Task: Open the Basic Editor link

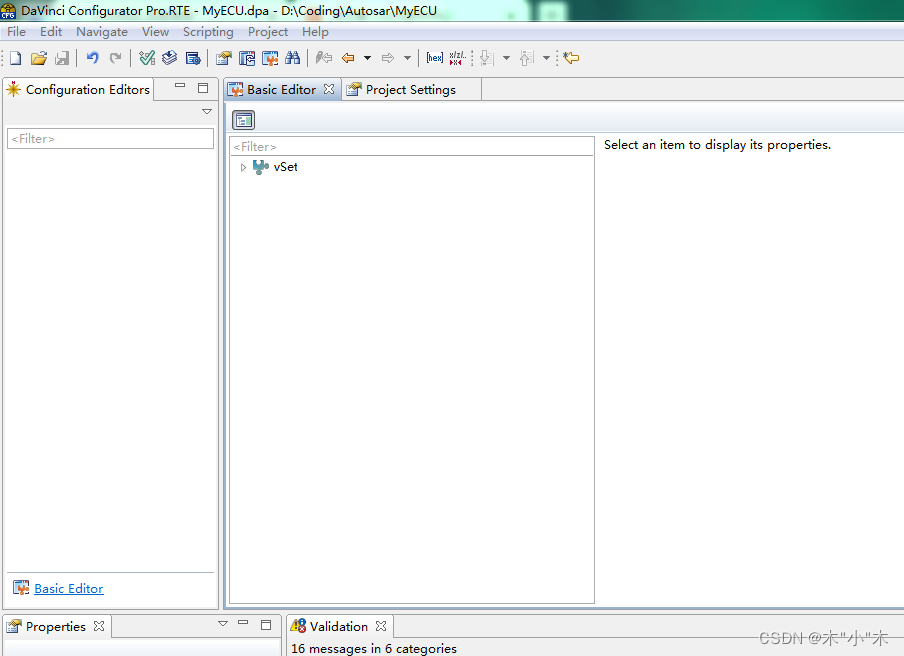Action: point(69,589)
